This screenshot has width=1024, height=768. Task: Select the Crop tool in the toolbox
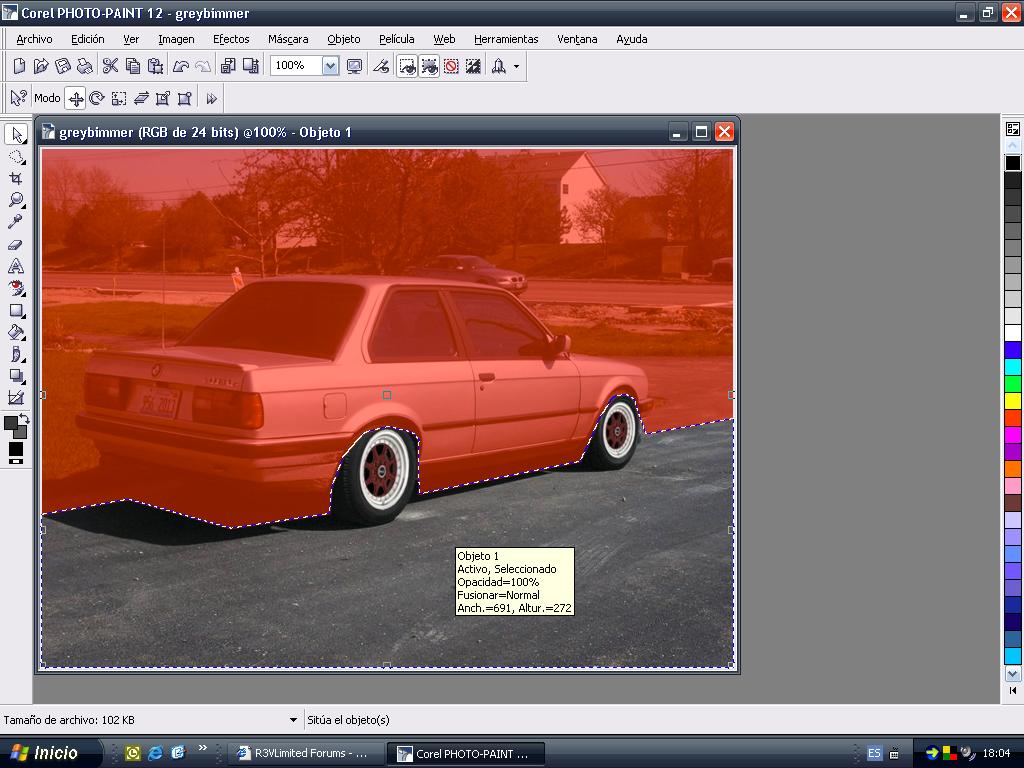(16, 178)
